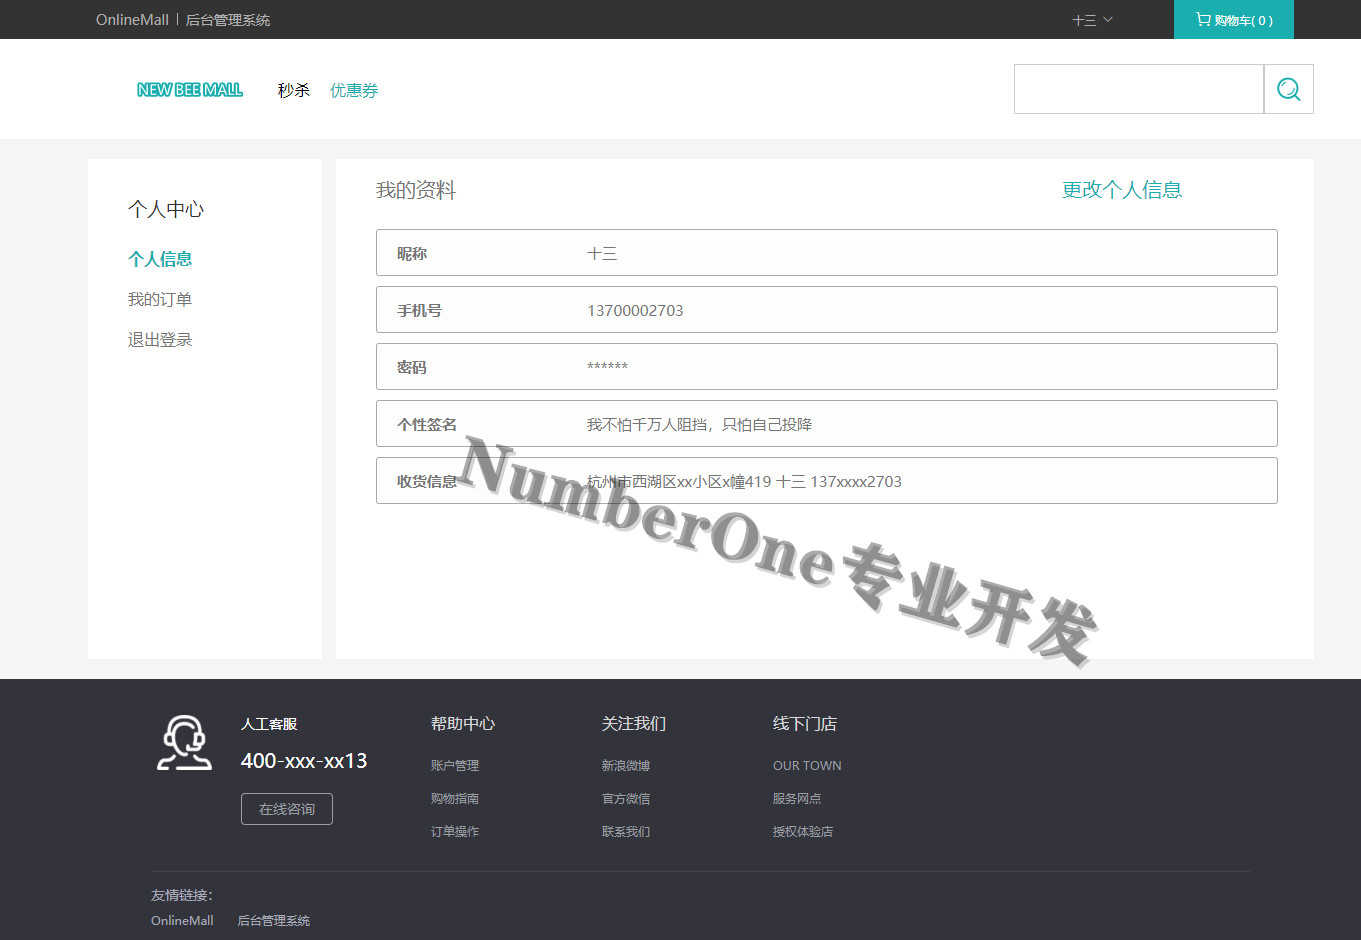
Task: Click the customer service headset icon
Action: [x=184, y=743]
